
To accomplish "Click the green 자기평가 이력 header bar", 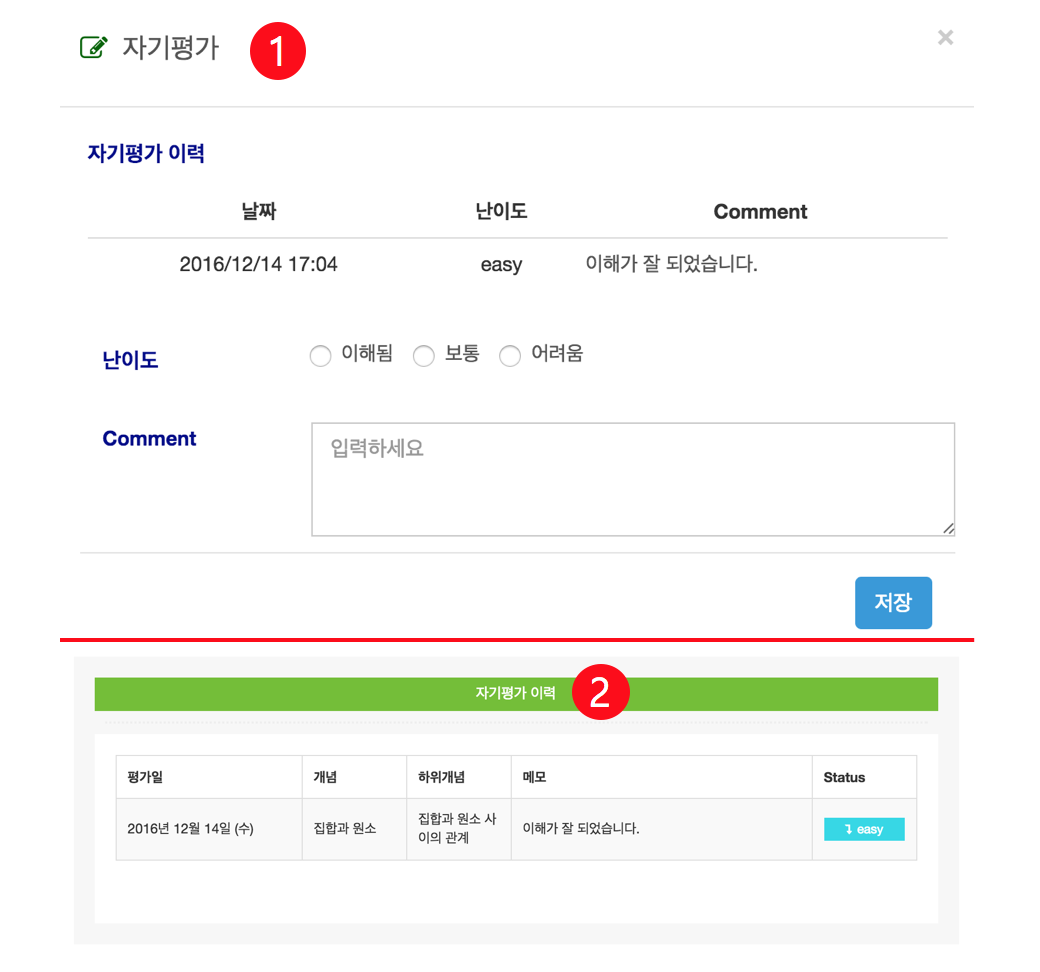I will 515,693.
